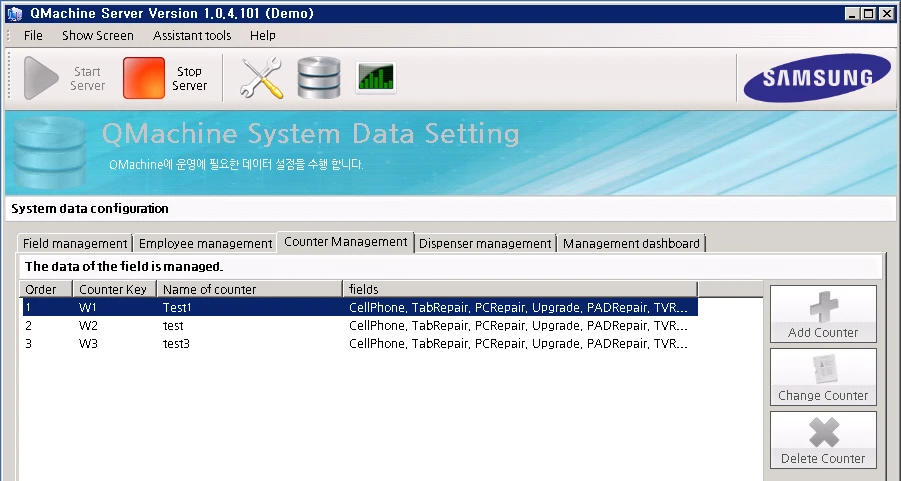Click the Delete Counter button
The width and height of the screenshot is (901, 481).
[x=823, y=440]
